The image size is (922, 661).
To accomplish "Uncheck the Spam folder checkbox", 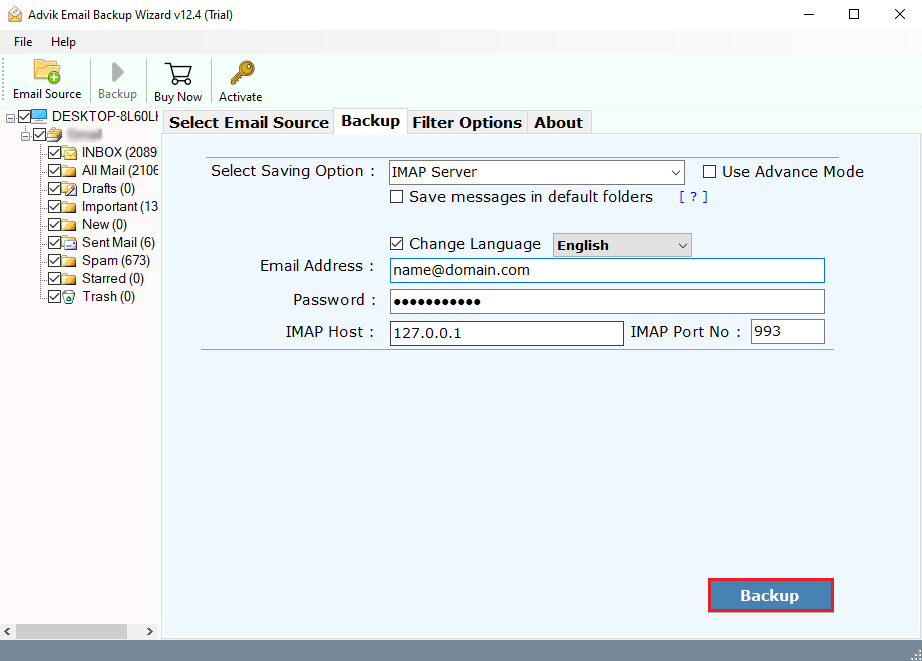I will 55,261.
